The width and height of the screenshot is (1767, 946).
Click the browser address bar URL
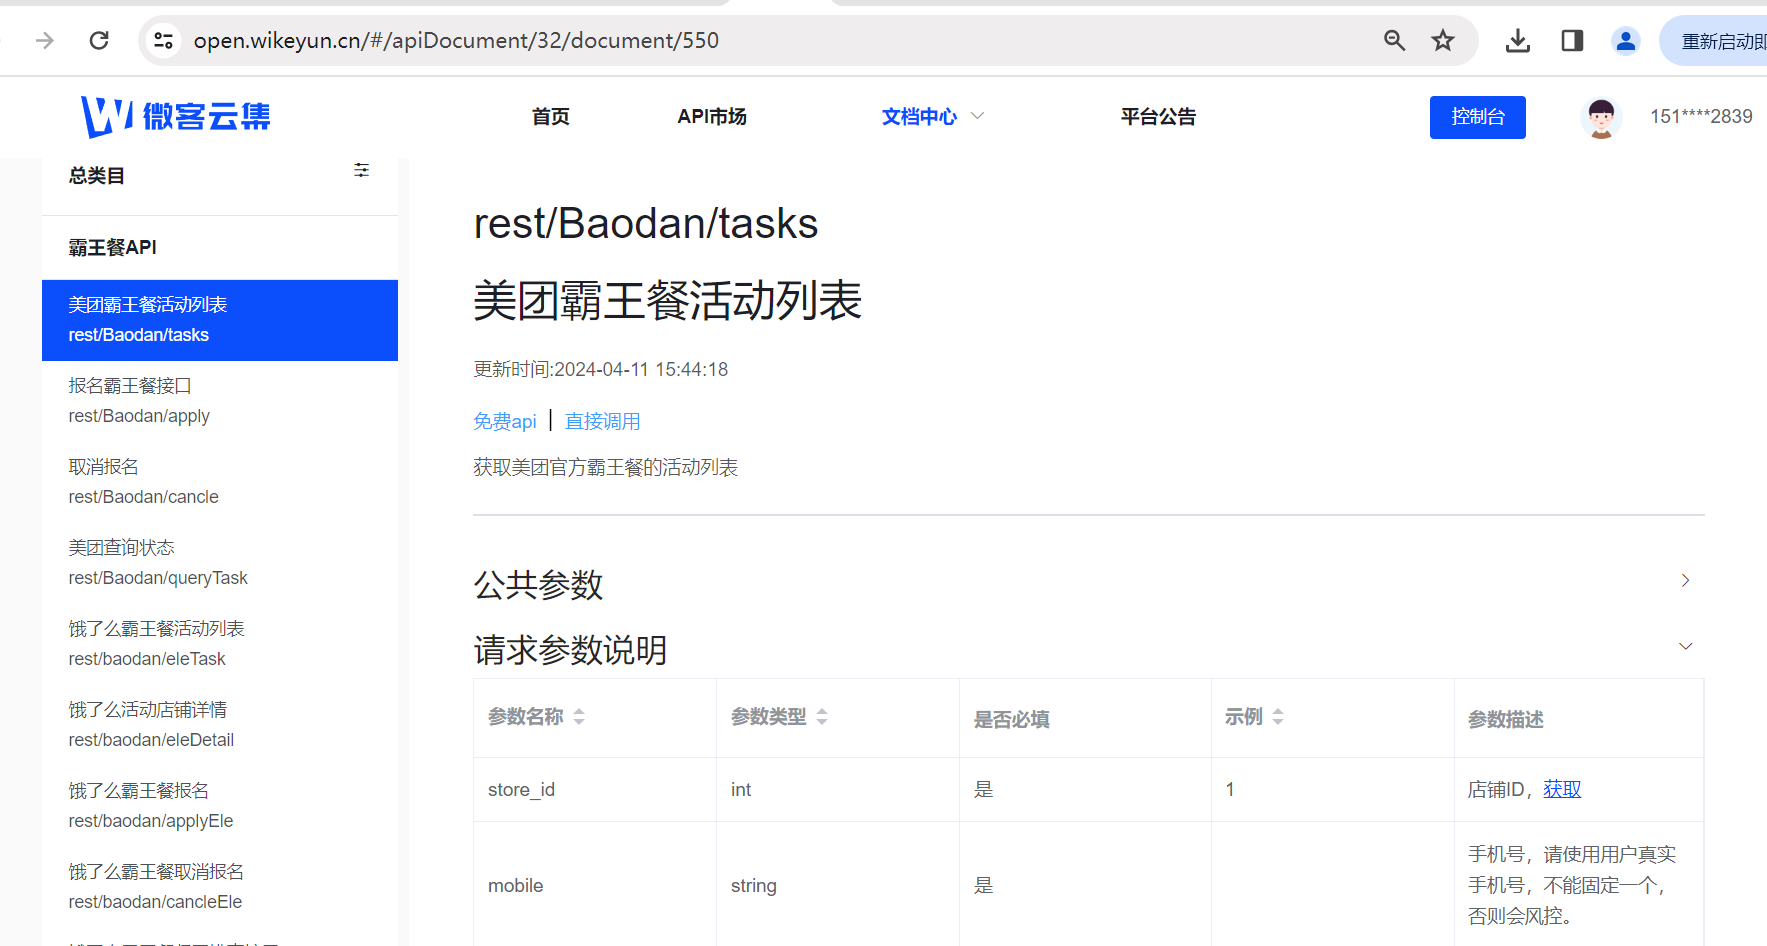coord(456,41)
